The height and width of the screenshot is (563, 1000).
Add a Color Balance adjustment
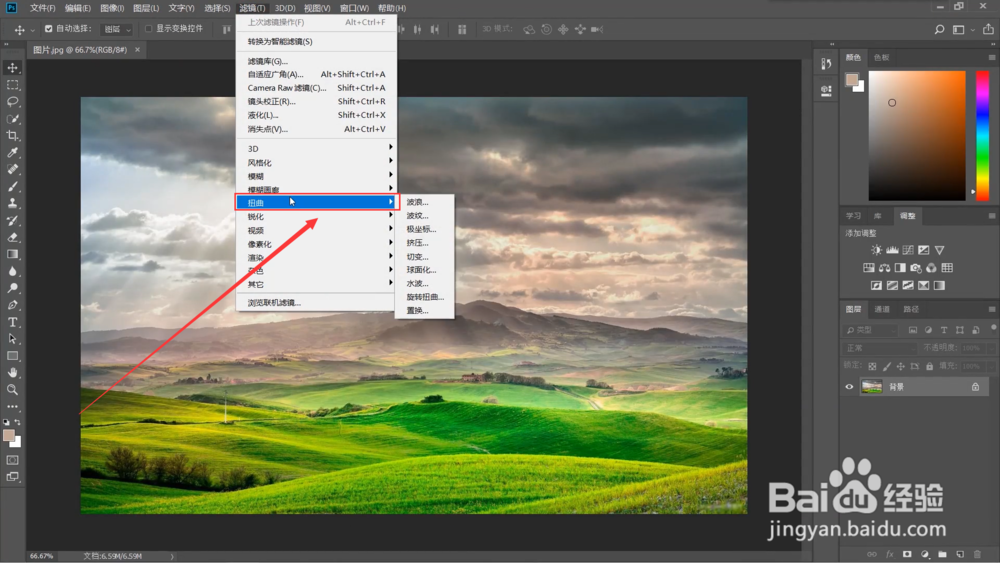885,268
